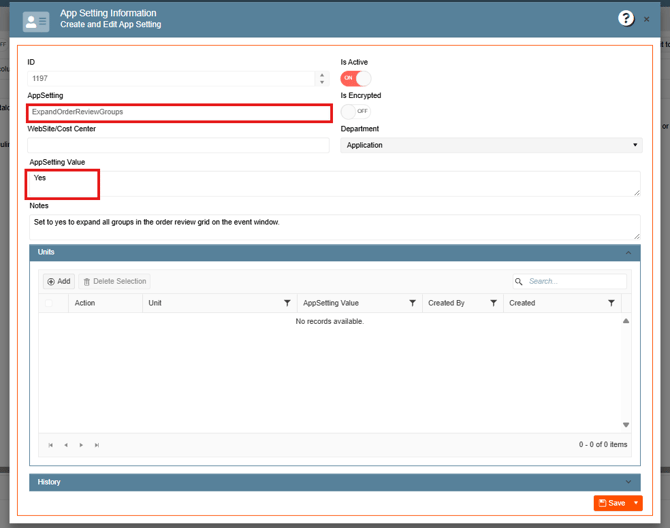Open the AppSetting Value column filter
Image resolution: width=670 pixels, height=528 pixels.
pos(412,303)
